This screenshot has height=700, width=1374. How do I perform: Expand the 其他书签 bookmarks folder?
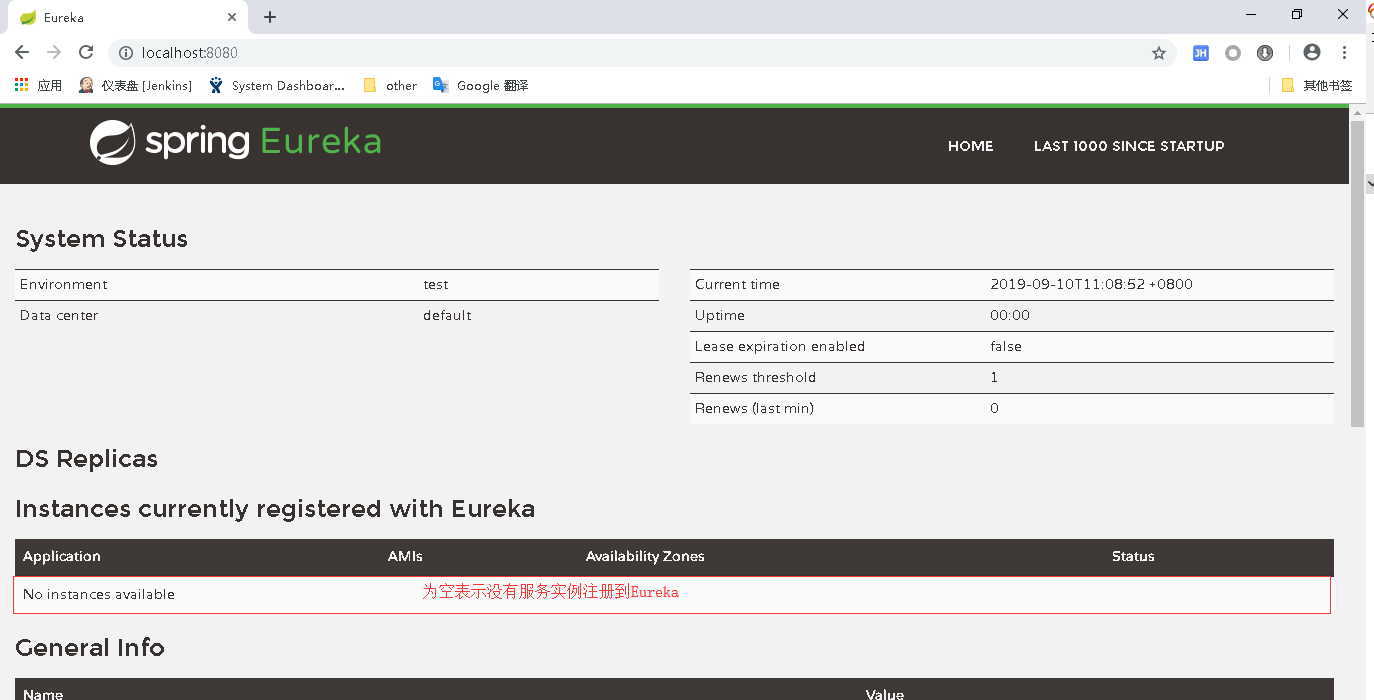coord(1317,86)
